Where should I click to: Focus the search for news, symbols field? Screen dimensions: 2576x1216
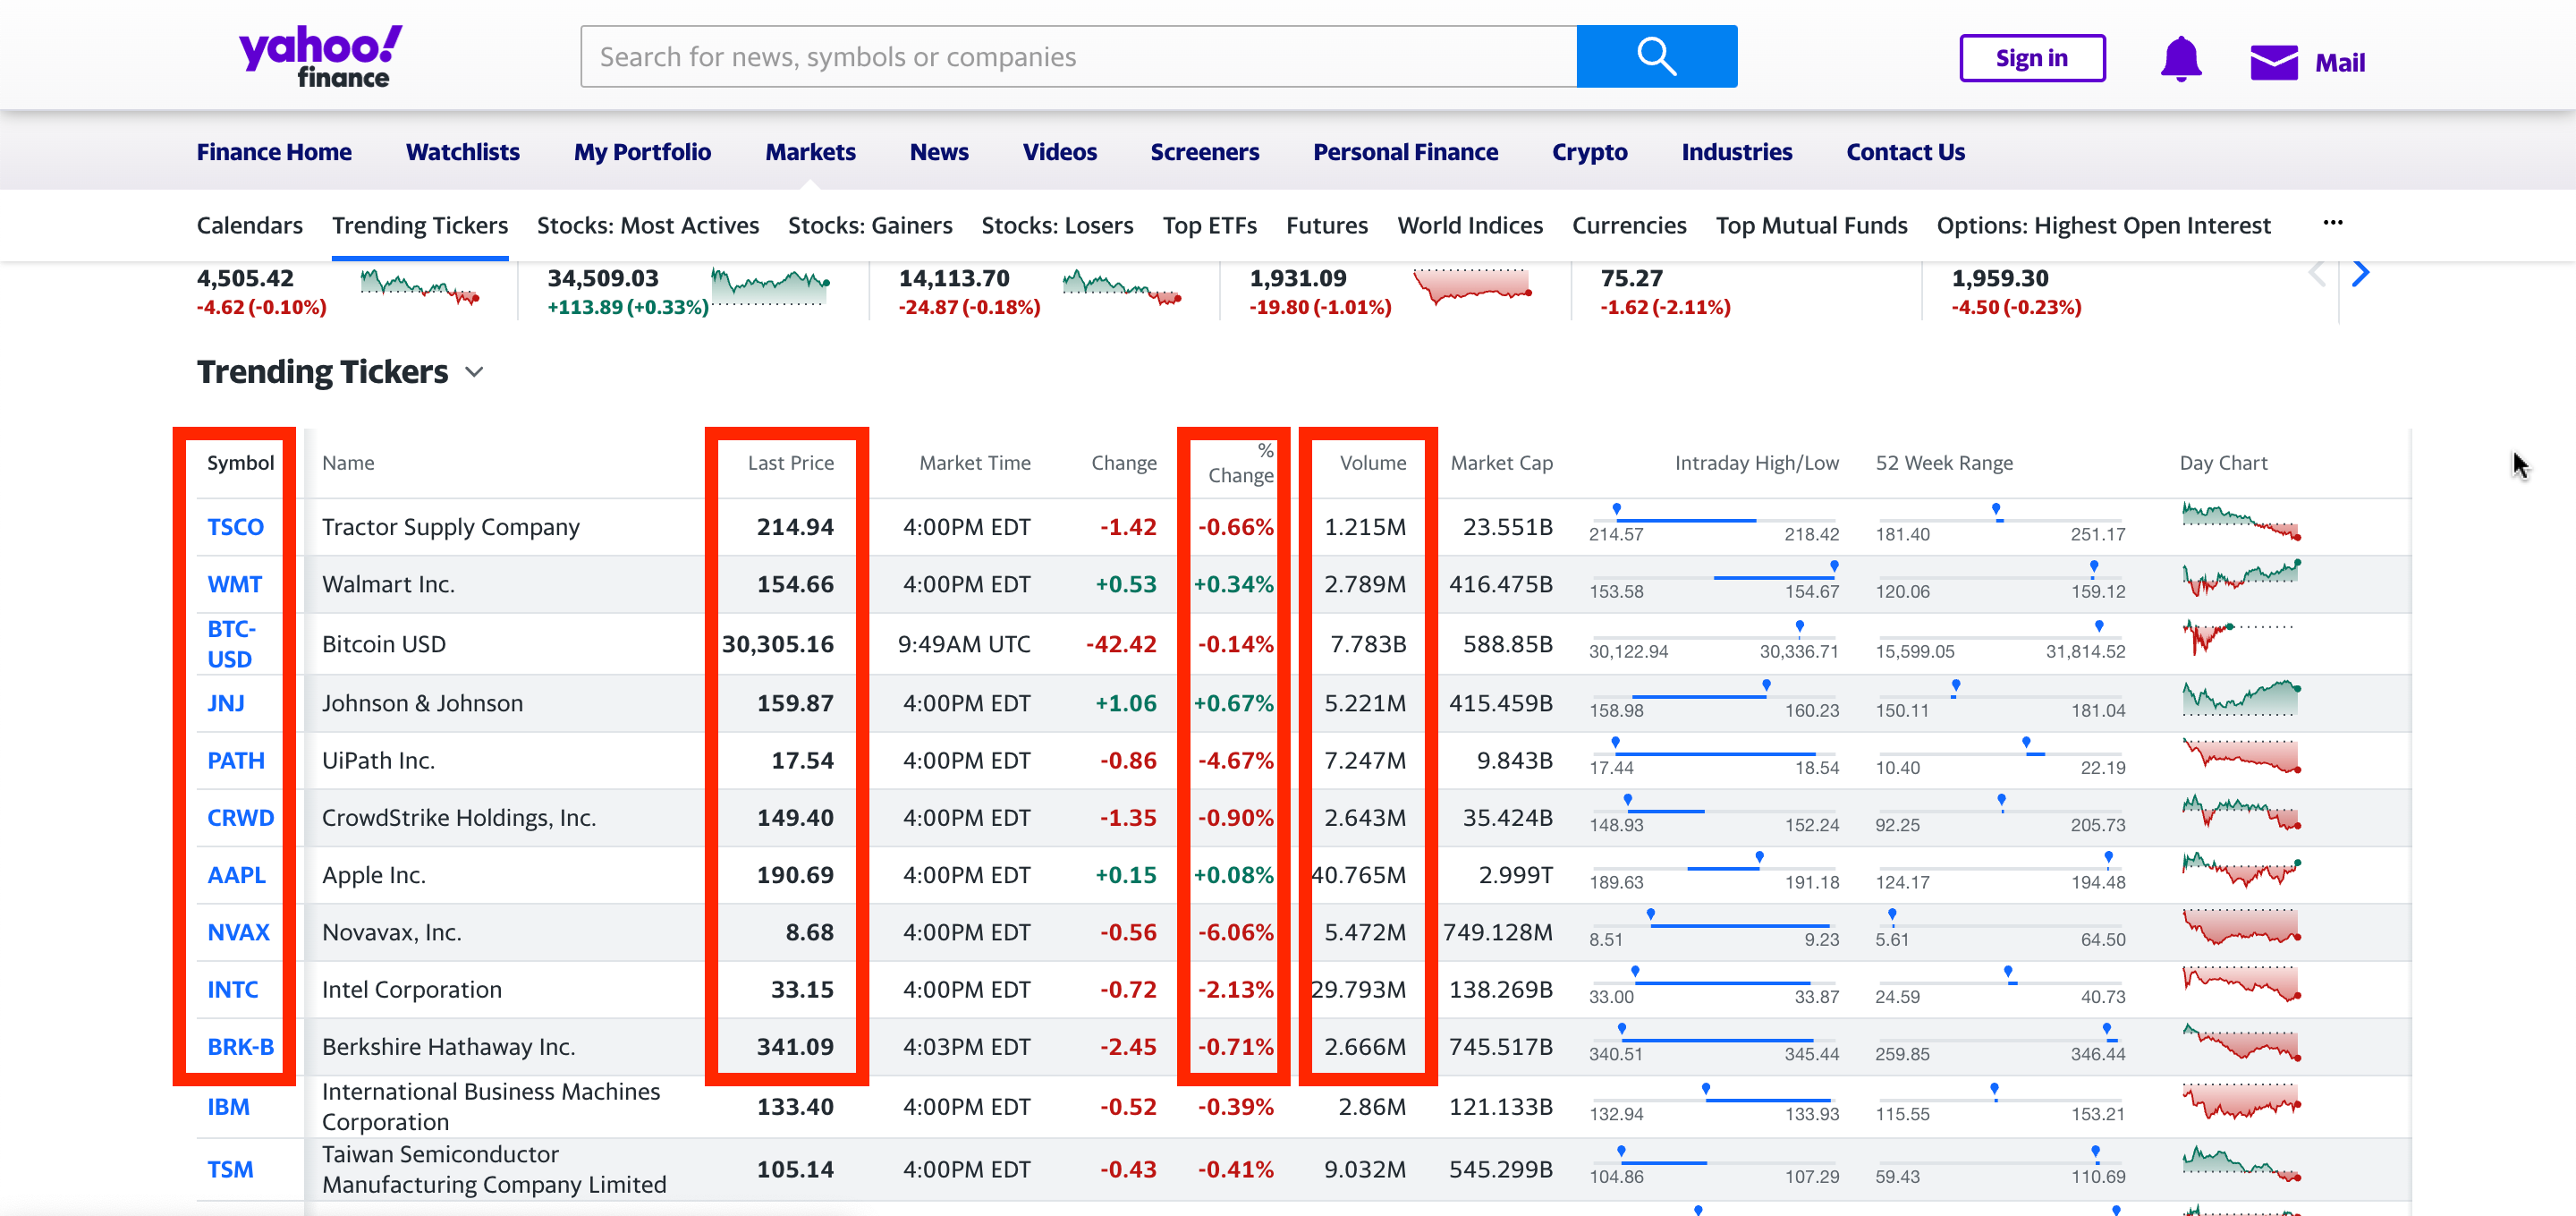click(x=1078, y=56)
